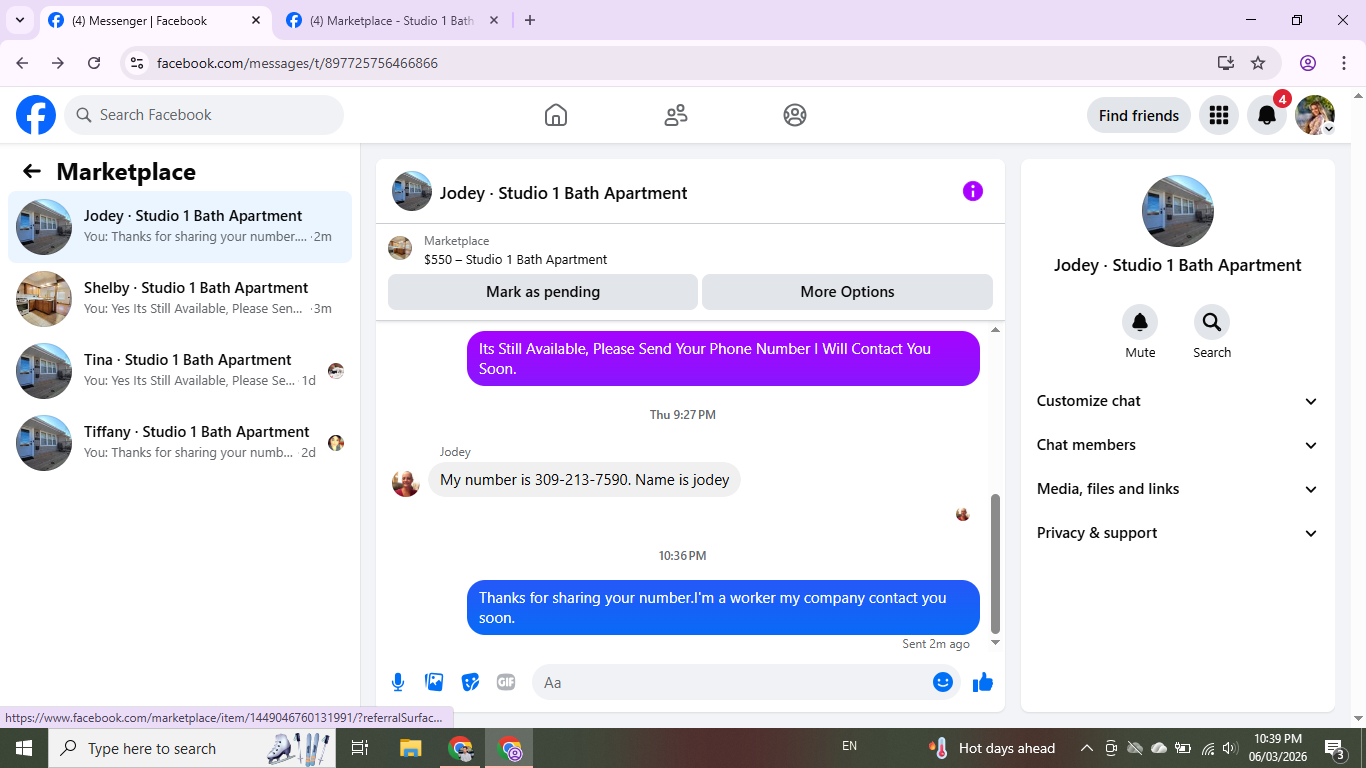The height and width of the screenshot is (768, 1366).
Task: Mute the chat with the bell icon
Action: tap(1140, 322)
